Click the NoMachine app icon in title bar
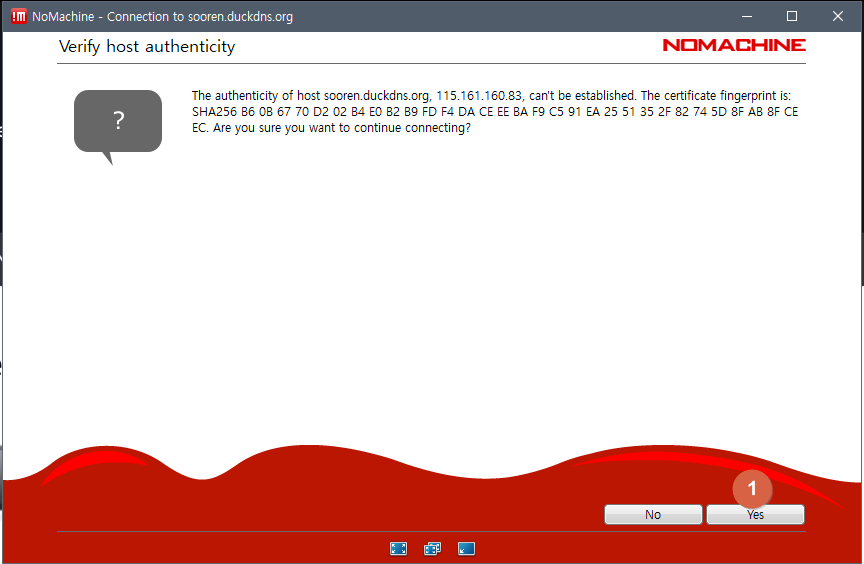 pyautogui.click(x=18, y=16)
